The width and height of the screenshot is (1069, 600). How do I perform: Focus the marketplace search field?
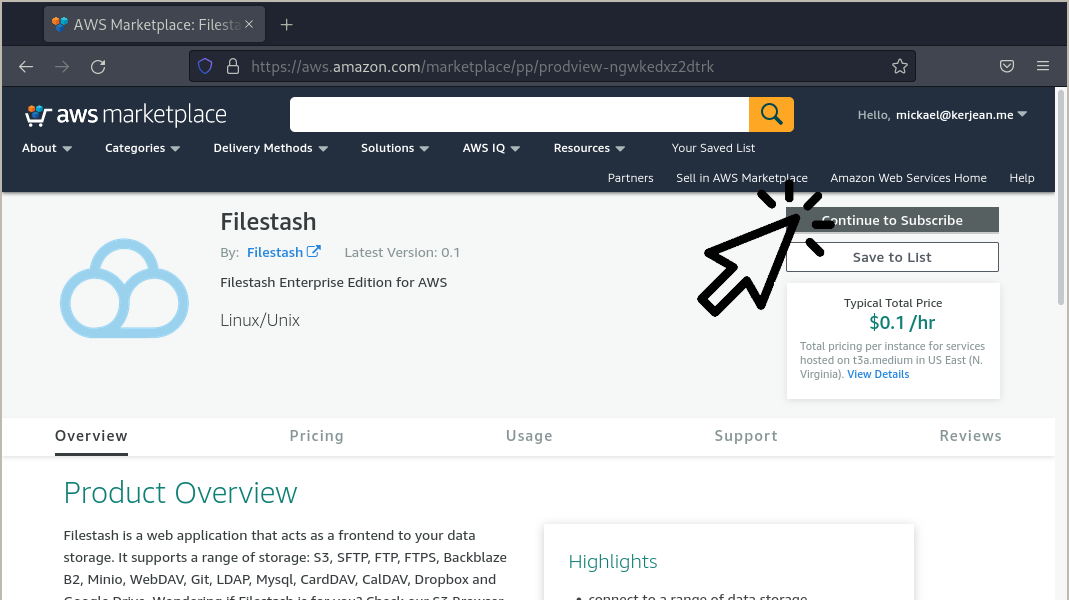click(520, 114)
